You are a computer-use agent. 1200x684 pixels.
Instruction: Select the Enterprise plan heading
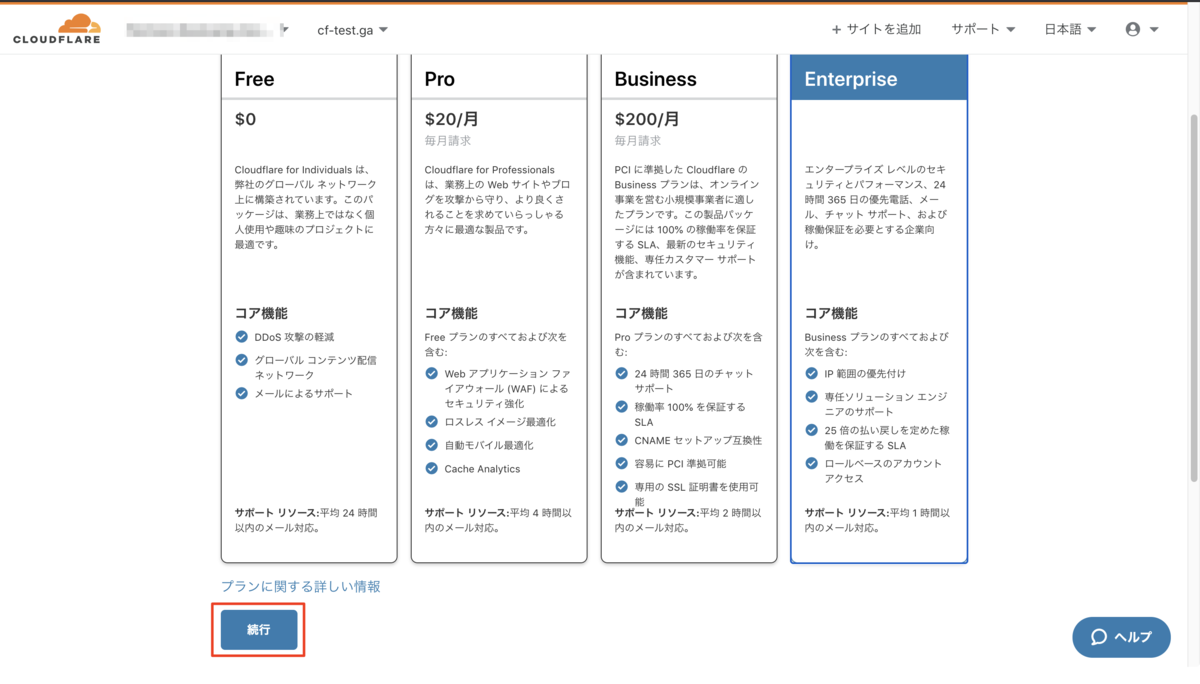(x=851, y=79)
